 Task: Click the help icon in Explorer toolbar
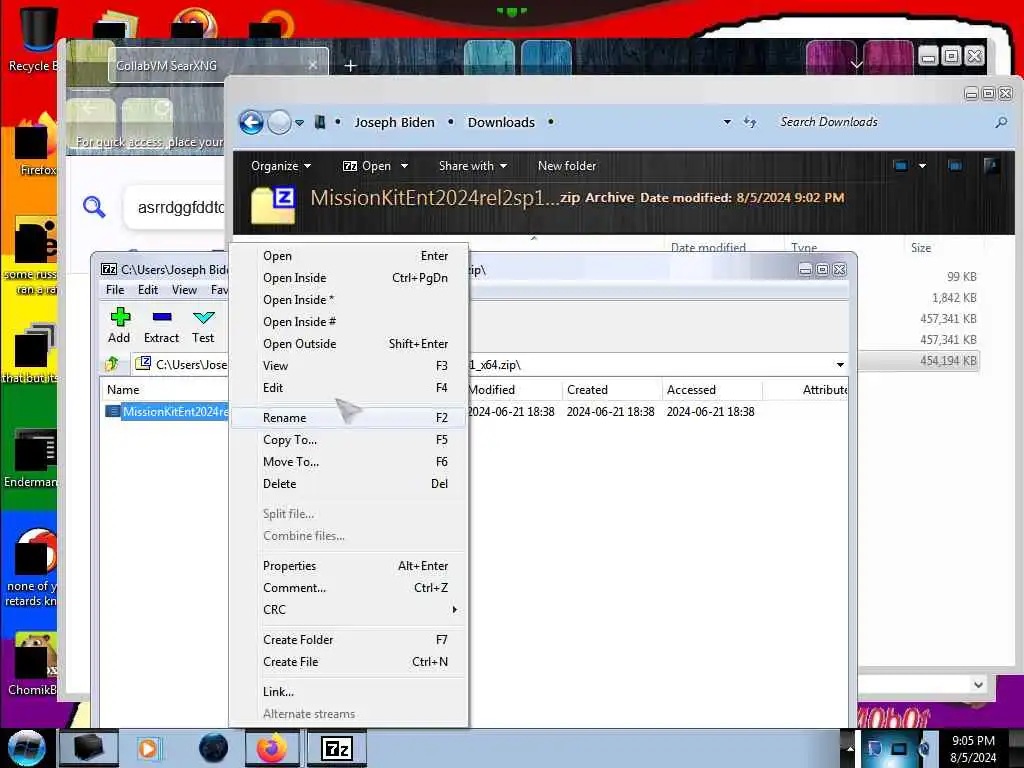(x=991, y=166)
